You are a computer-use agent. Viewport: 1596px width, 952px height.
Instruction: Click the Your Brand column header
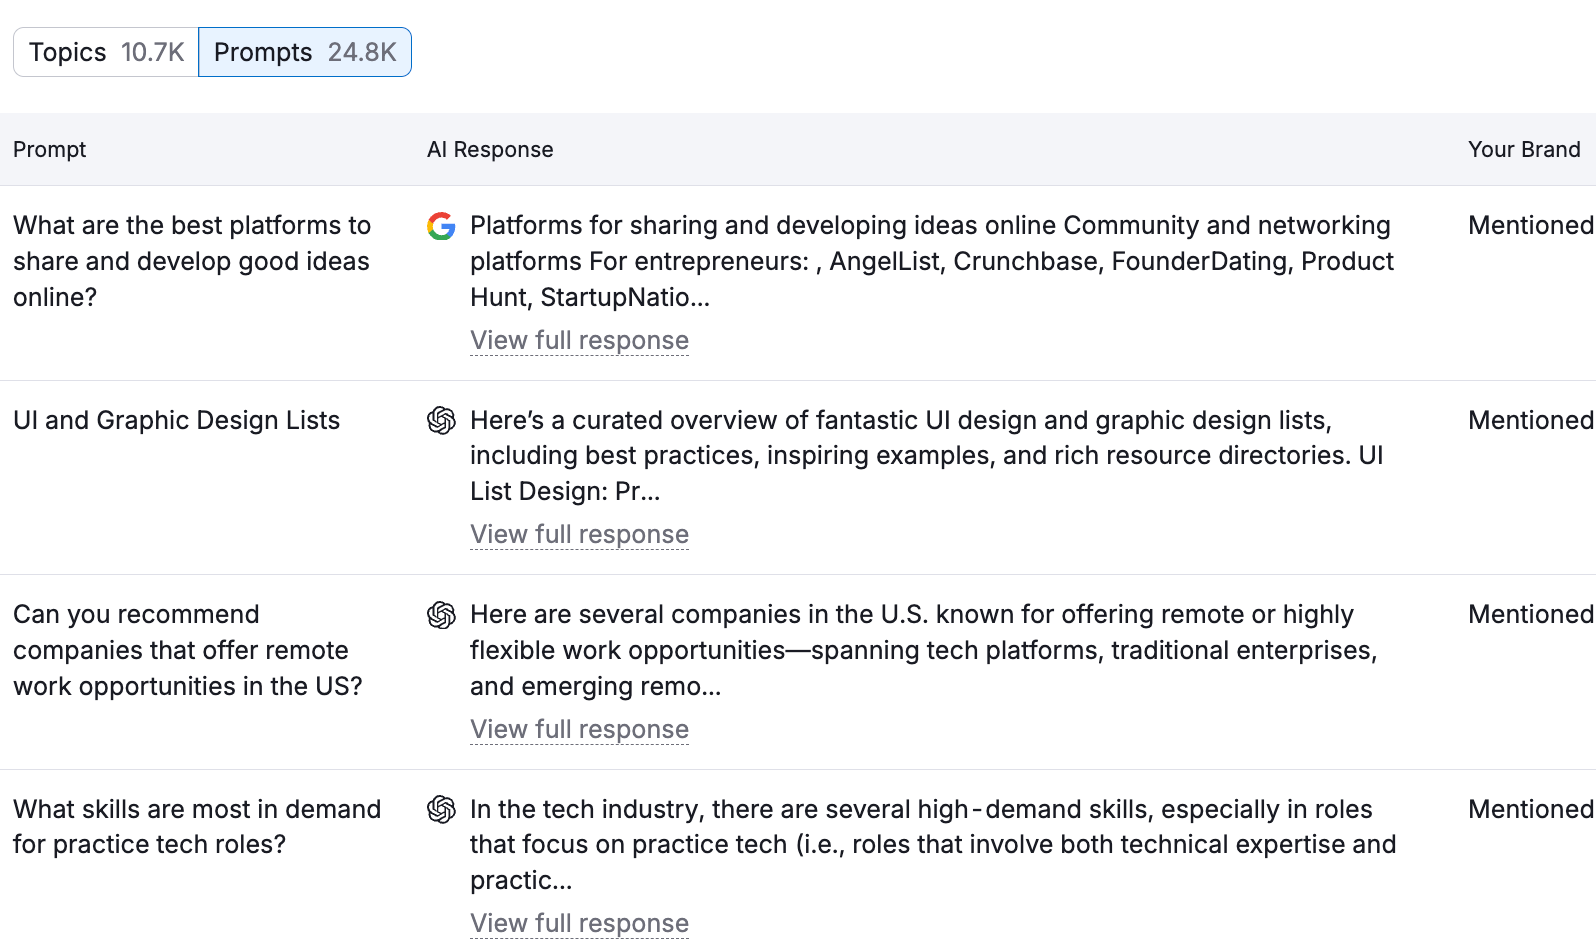point(1523,150)
